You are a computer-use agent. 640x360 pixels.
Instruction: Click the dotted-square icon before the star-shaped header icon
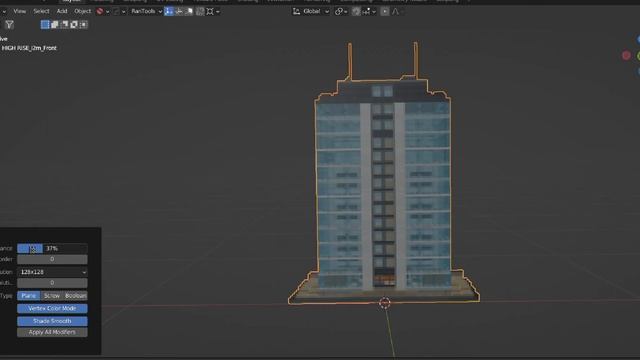coord(200,11)
